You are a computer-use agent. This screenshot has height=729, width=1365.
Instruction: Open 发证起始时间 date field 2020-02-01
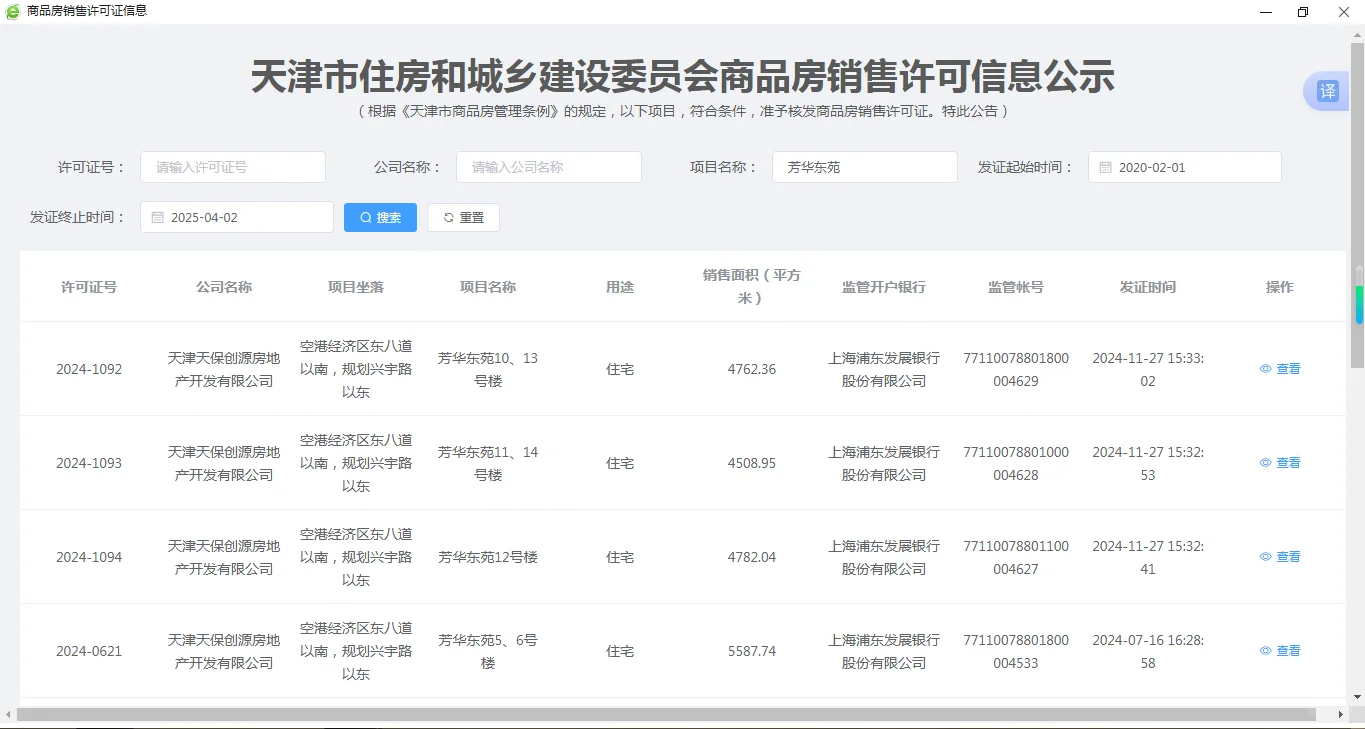click(x=1185, y=167)
